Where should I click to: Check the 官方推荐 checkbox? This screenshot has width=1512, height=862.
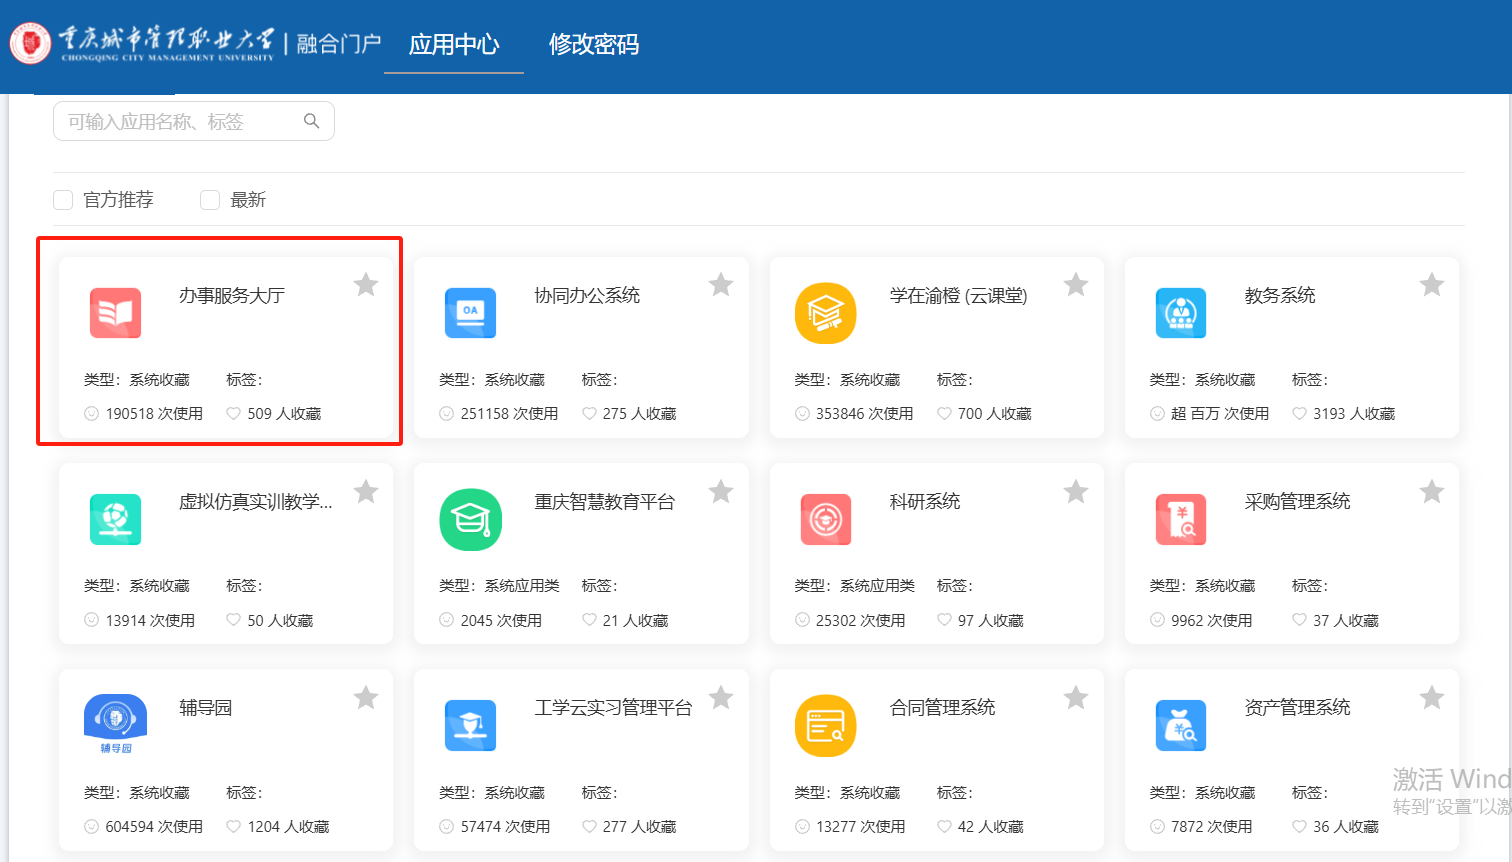63,200
